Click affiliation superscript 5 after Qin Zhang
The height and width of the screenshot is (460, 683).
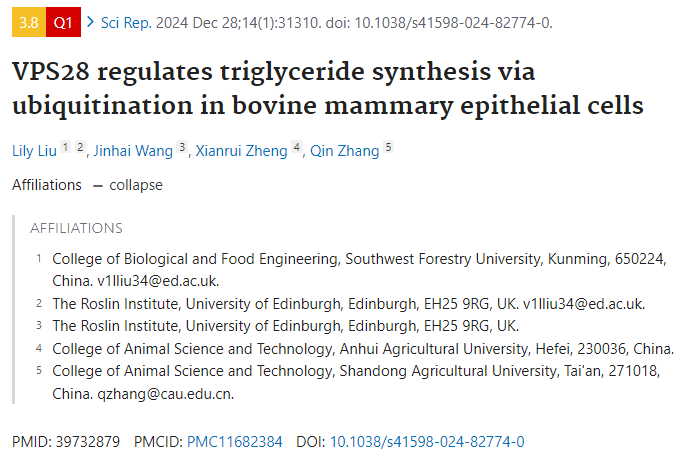point(389,147)
